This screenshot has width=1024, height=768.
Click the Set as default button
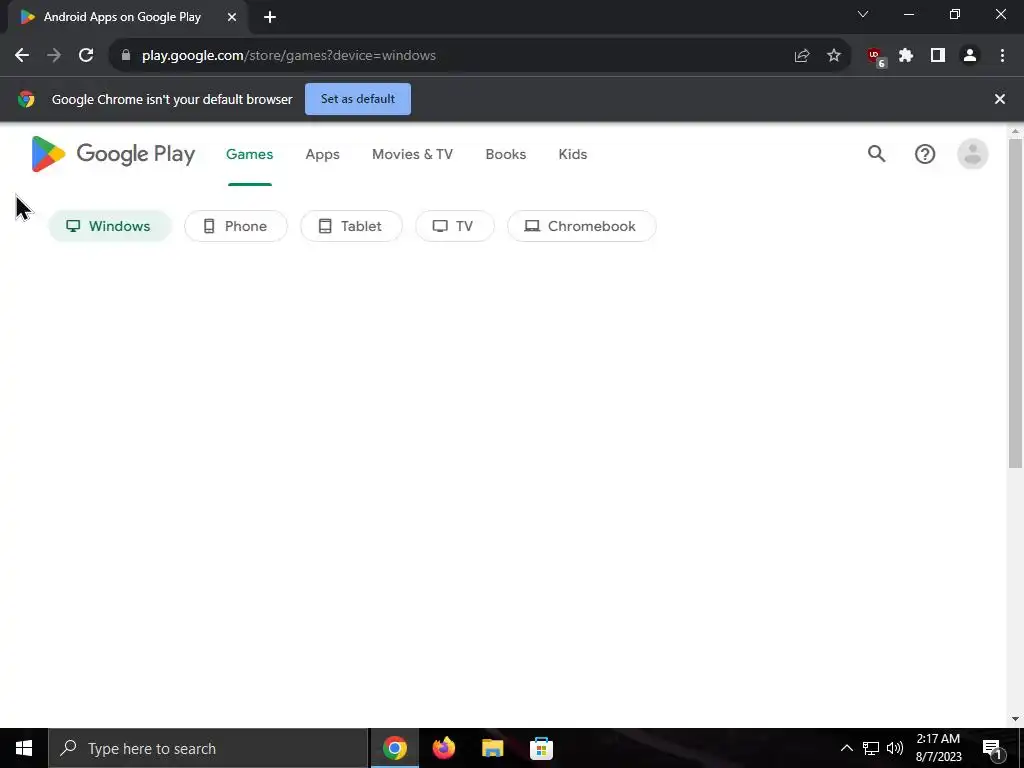358,99
